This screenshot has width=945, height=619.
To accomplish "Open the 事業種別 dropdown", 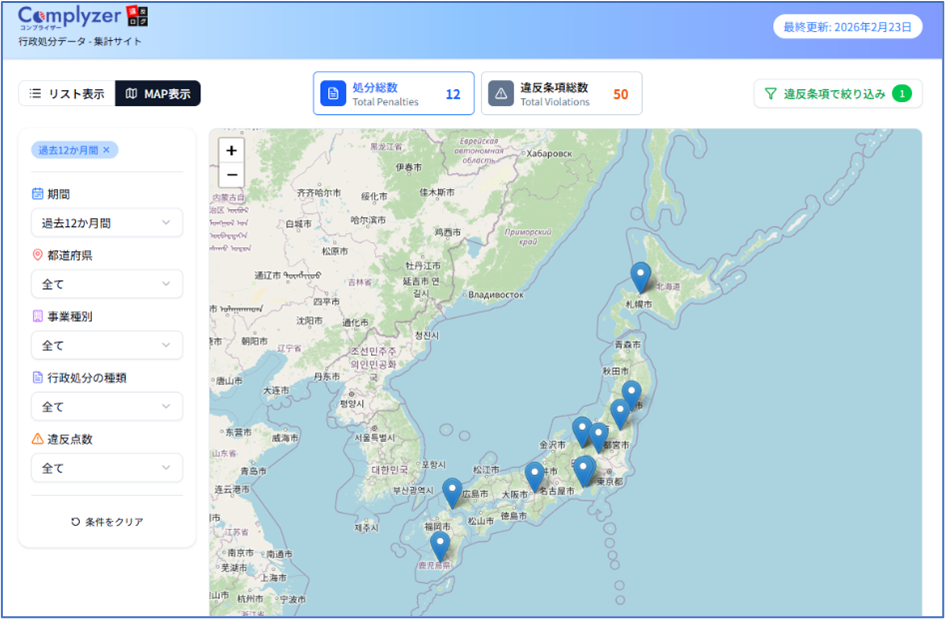I will pyautogui.click(x=107, y=345).
